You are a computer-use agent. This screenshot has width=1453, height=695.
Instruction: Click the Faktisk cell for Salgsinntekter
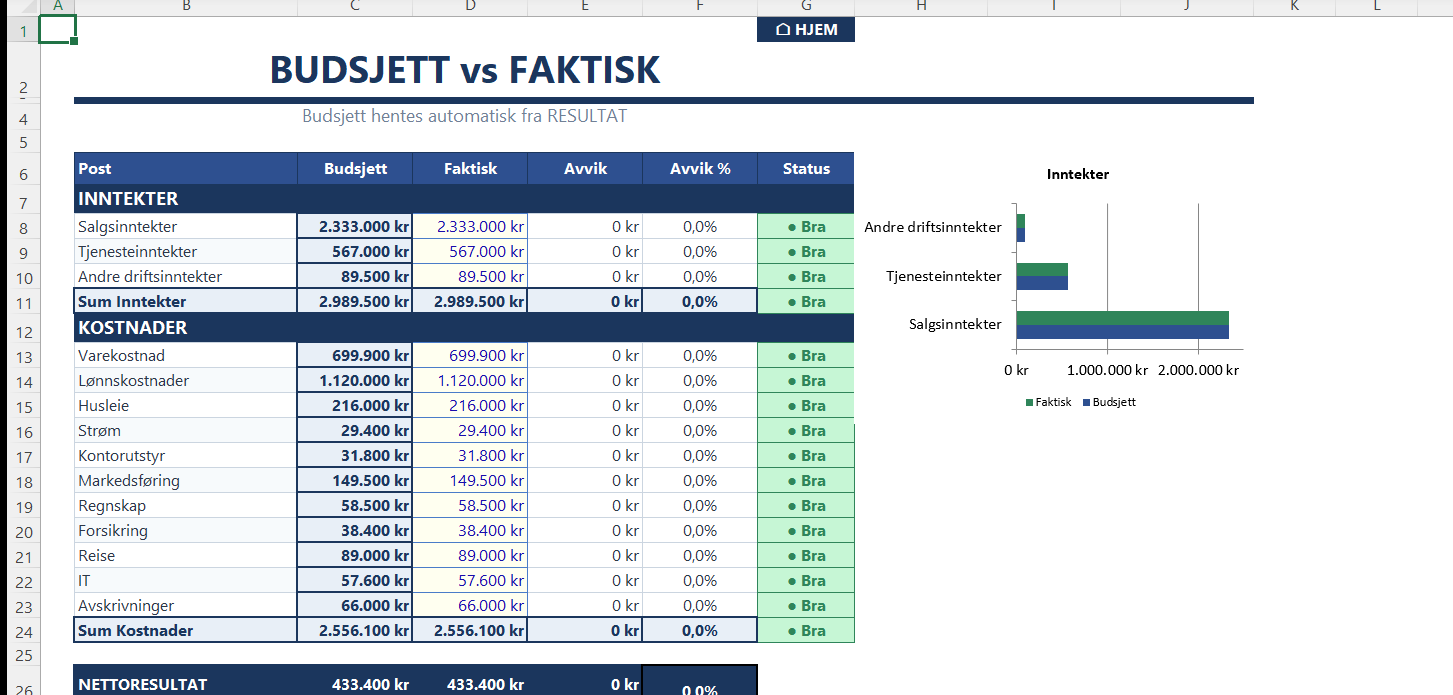tap(470, 227)
